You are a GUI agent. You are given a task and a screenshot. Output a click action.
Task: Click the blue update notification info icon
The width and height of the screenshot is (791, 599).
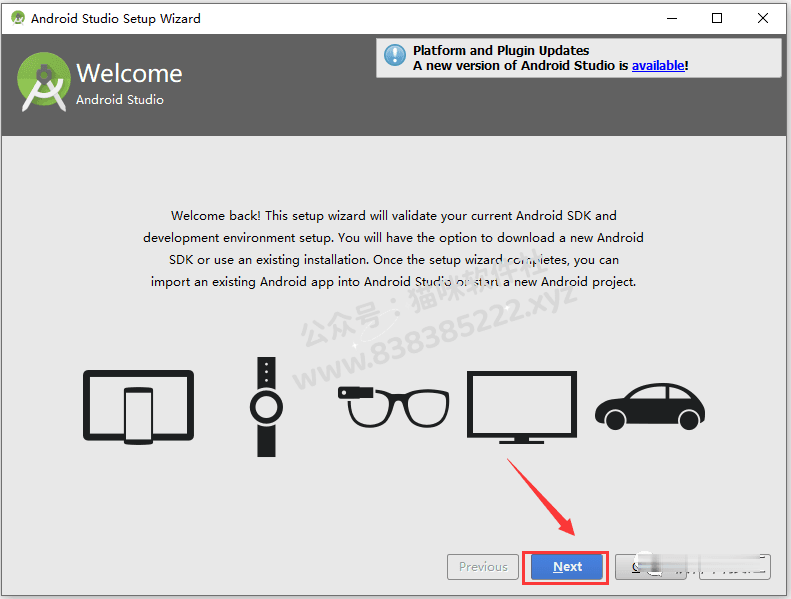tap(394, 55)
